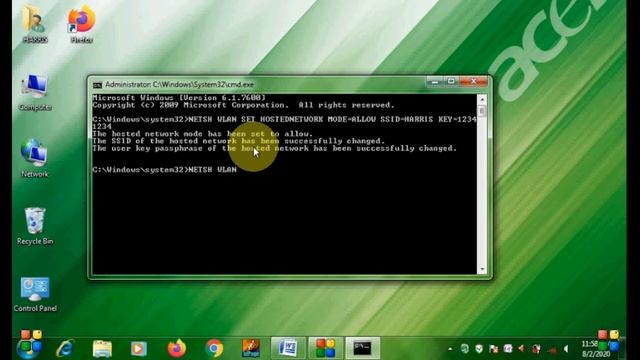Screen dimensions: 640x360
Task: Click the cmd scrollbar up arrow
Action: coord(482,99)
